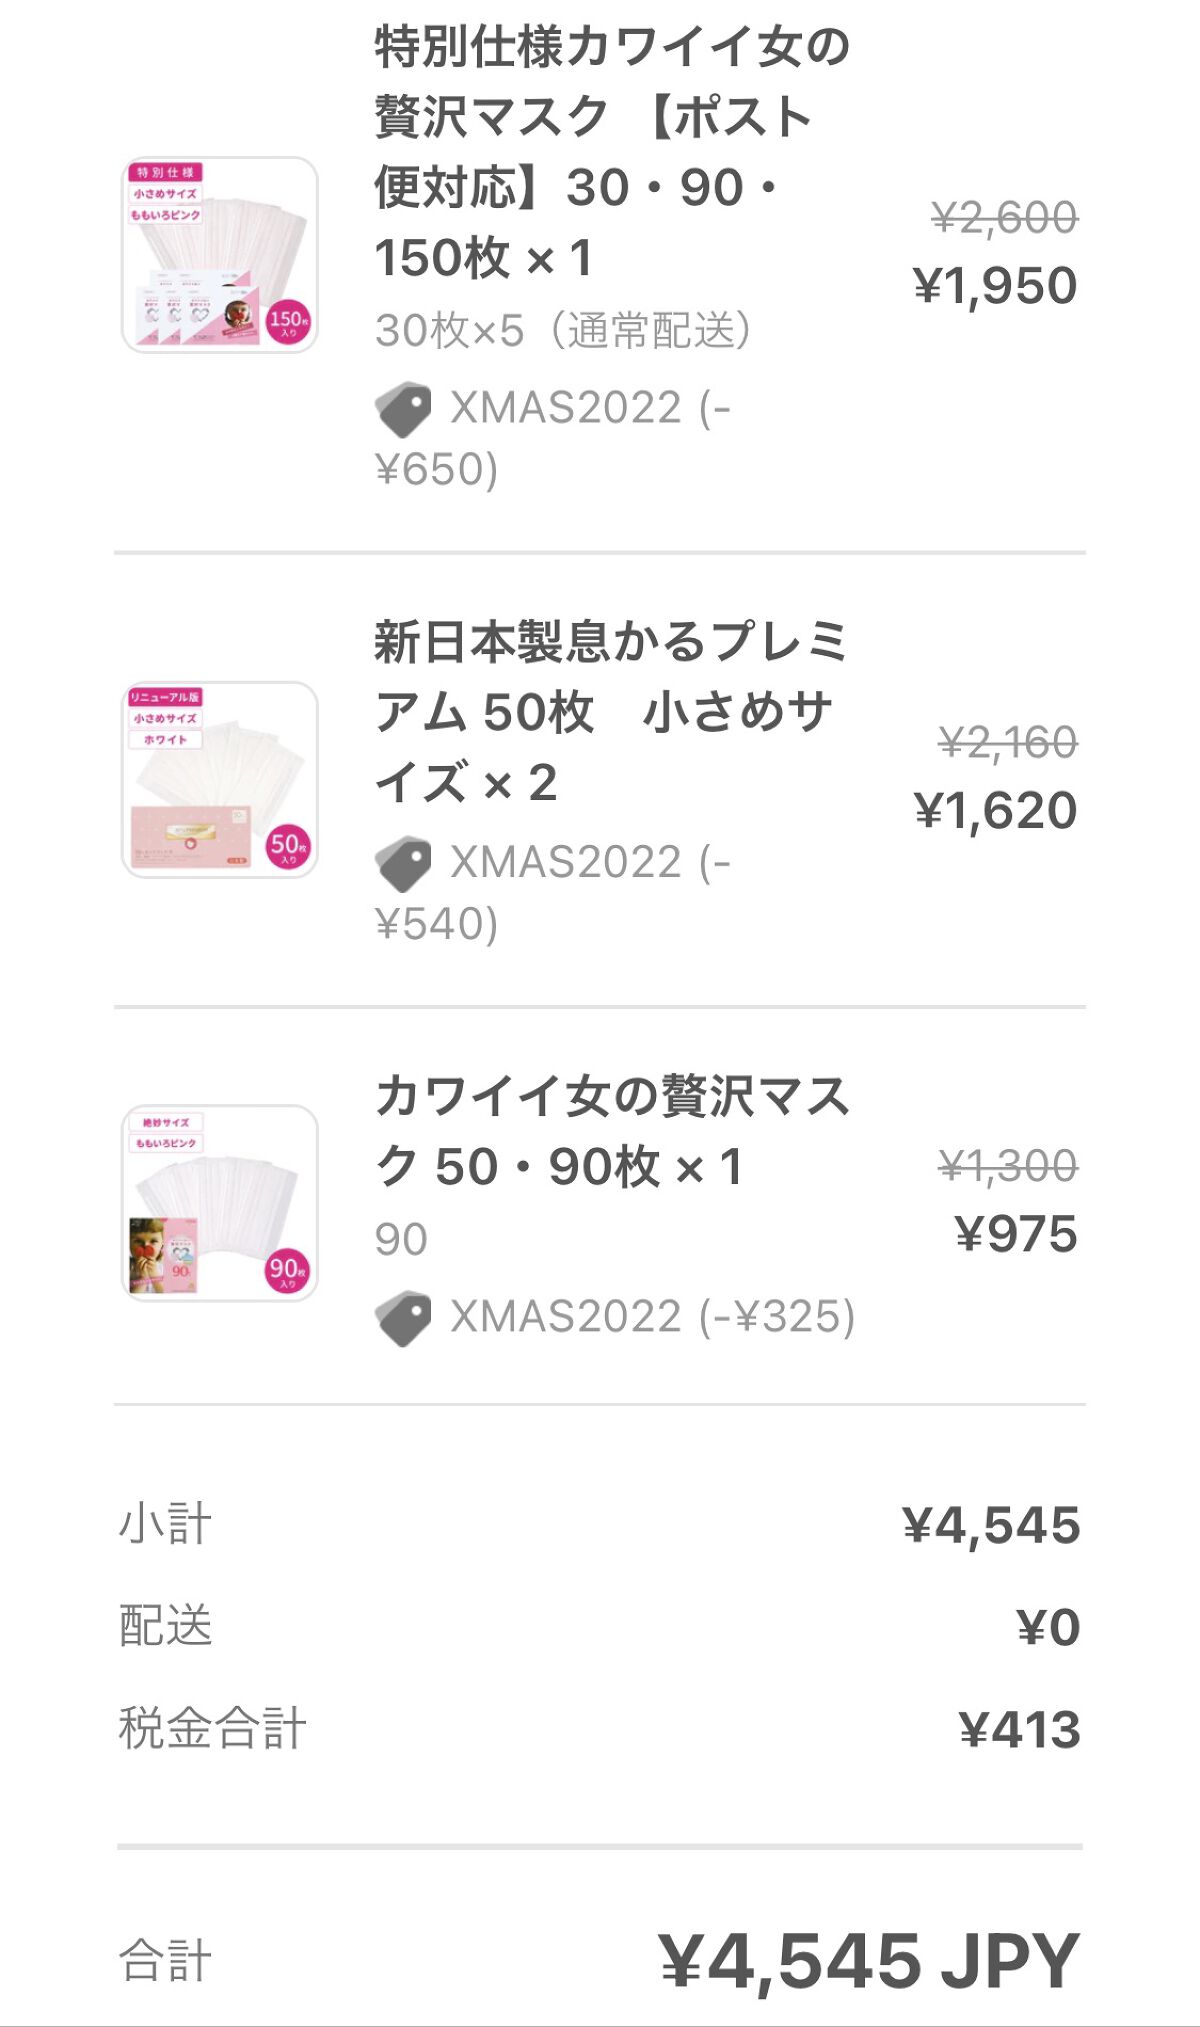Click the 30枚×5（通常配送） variant text
This screenshot has height=2027, width=1200.
point(563,331)
